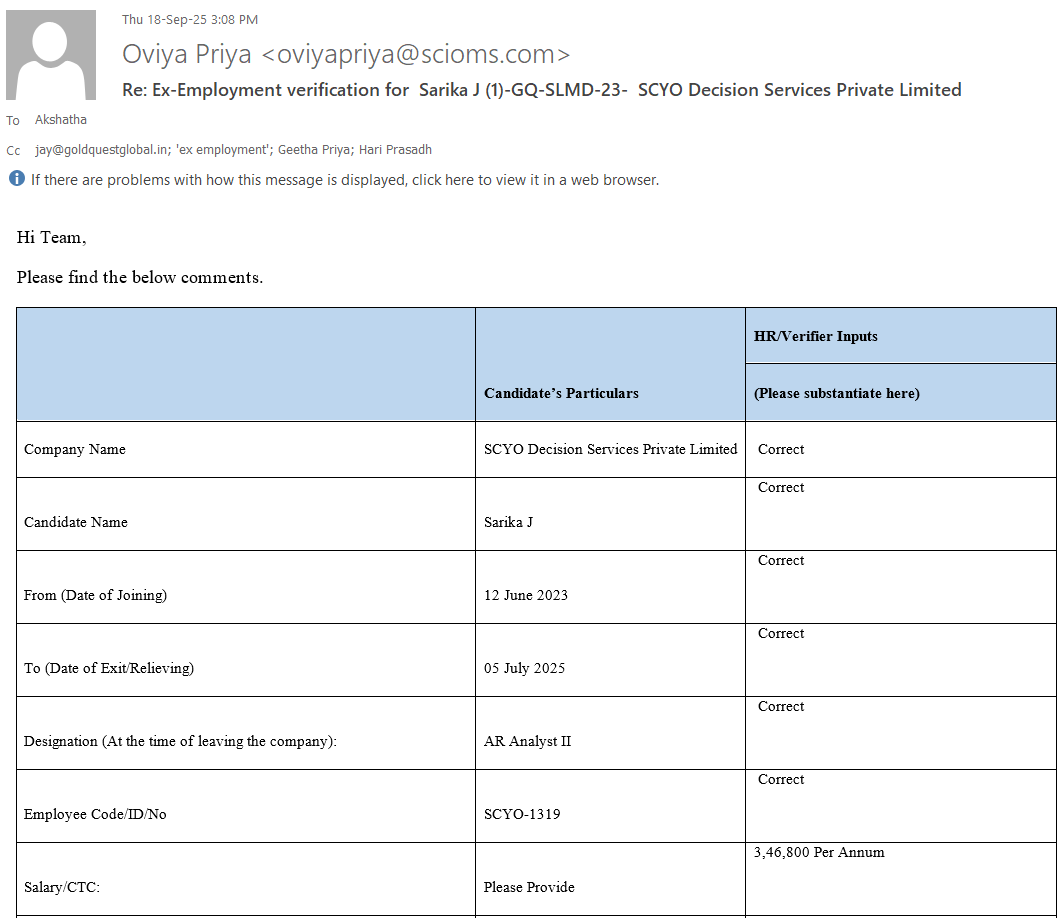Click 'From (Date of Joining)' label
The width and height of the screenshot is (1062, 918).
tap(95, 596)
